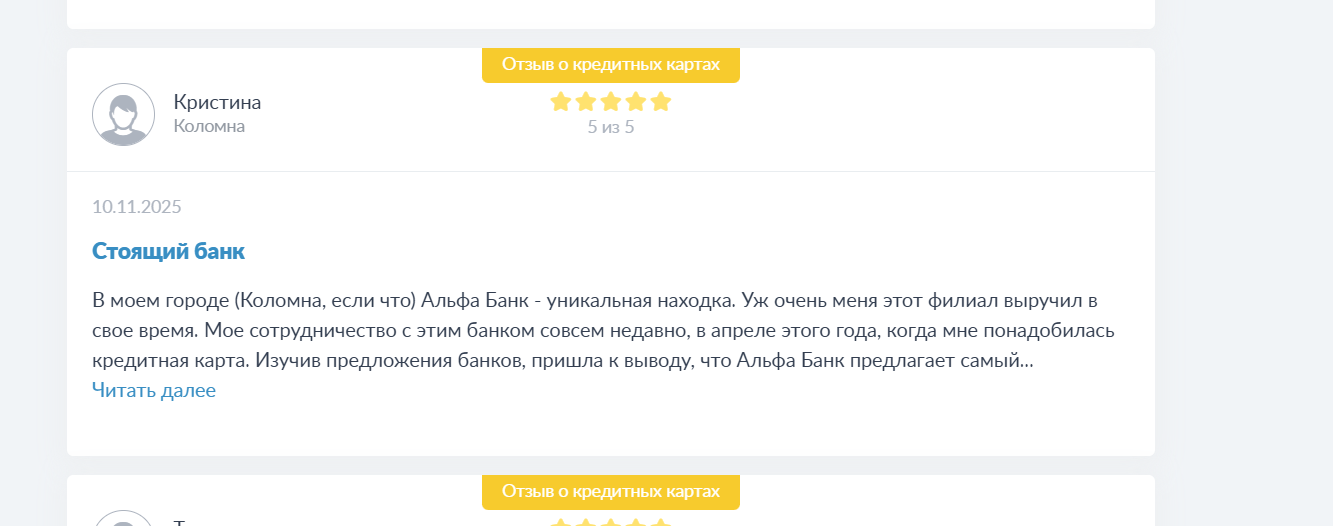Click the second star in Кристина's rating

click(x=585, y=102)
